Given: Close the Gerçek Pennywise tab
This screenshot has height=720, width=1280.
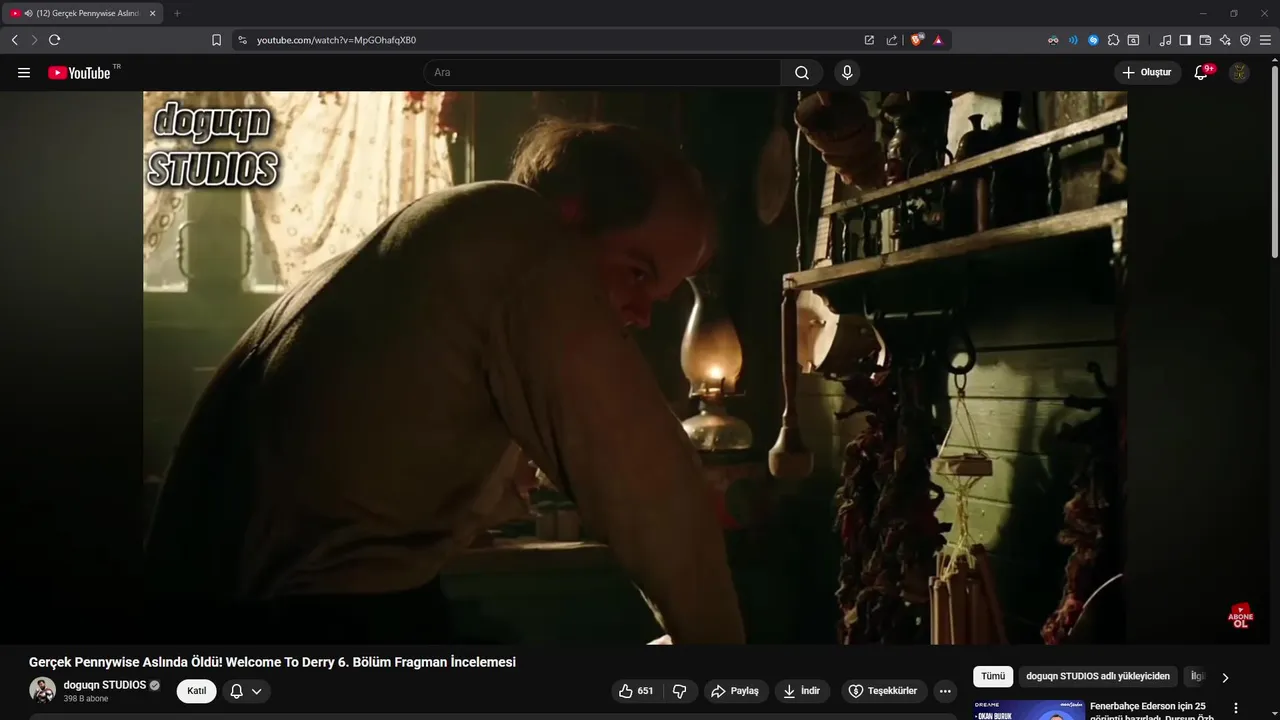Looking at the screenshot, I should pyautogui.click(x=152, y=13).
